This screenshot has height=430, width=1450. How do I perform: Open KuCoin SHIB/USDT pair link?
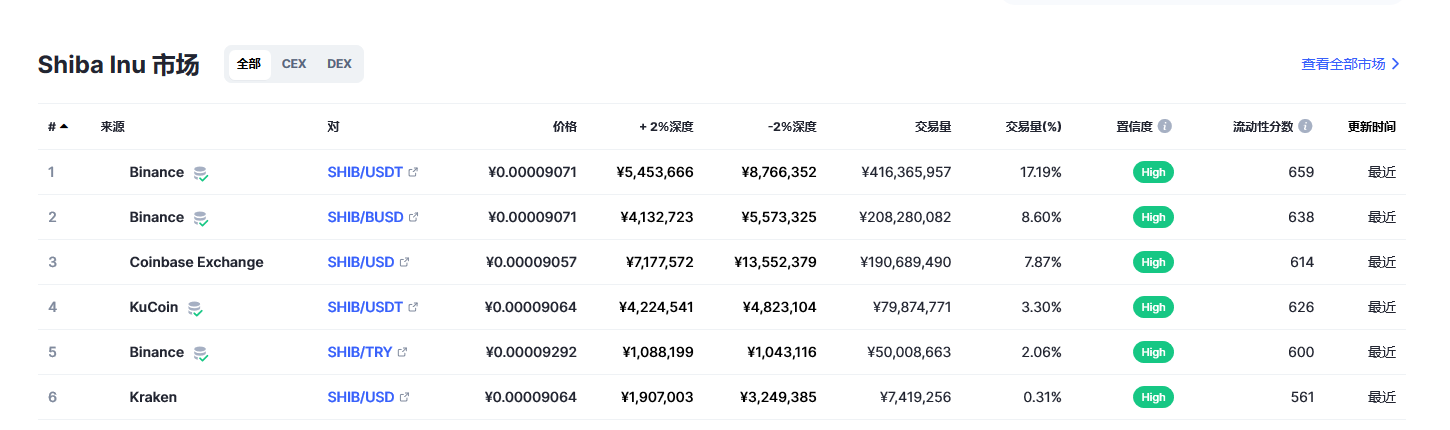click(x=365, y=307)
